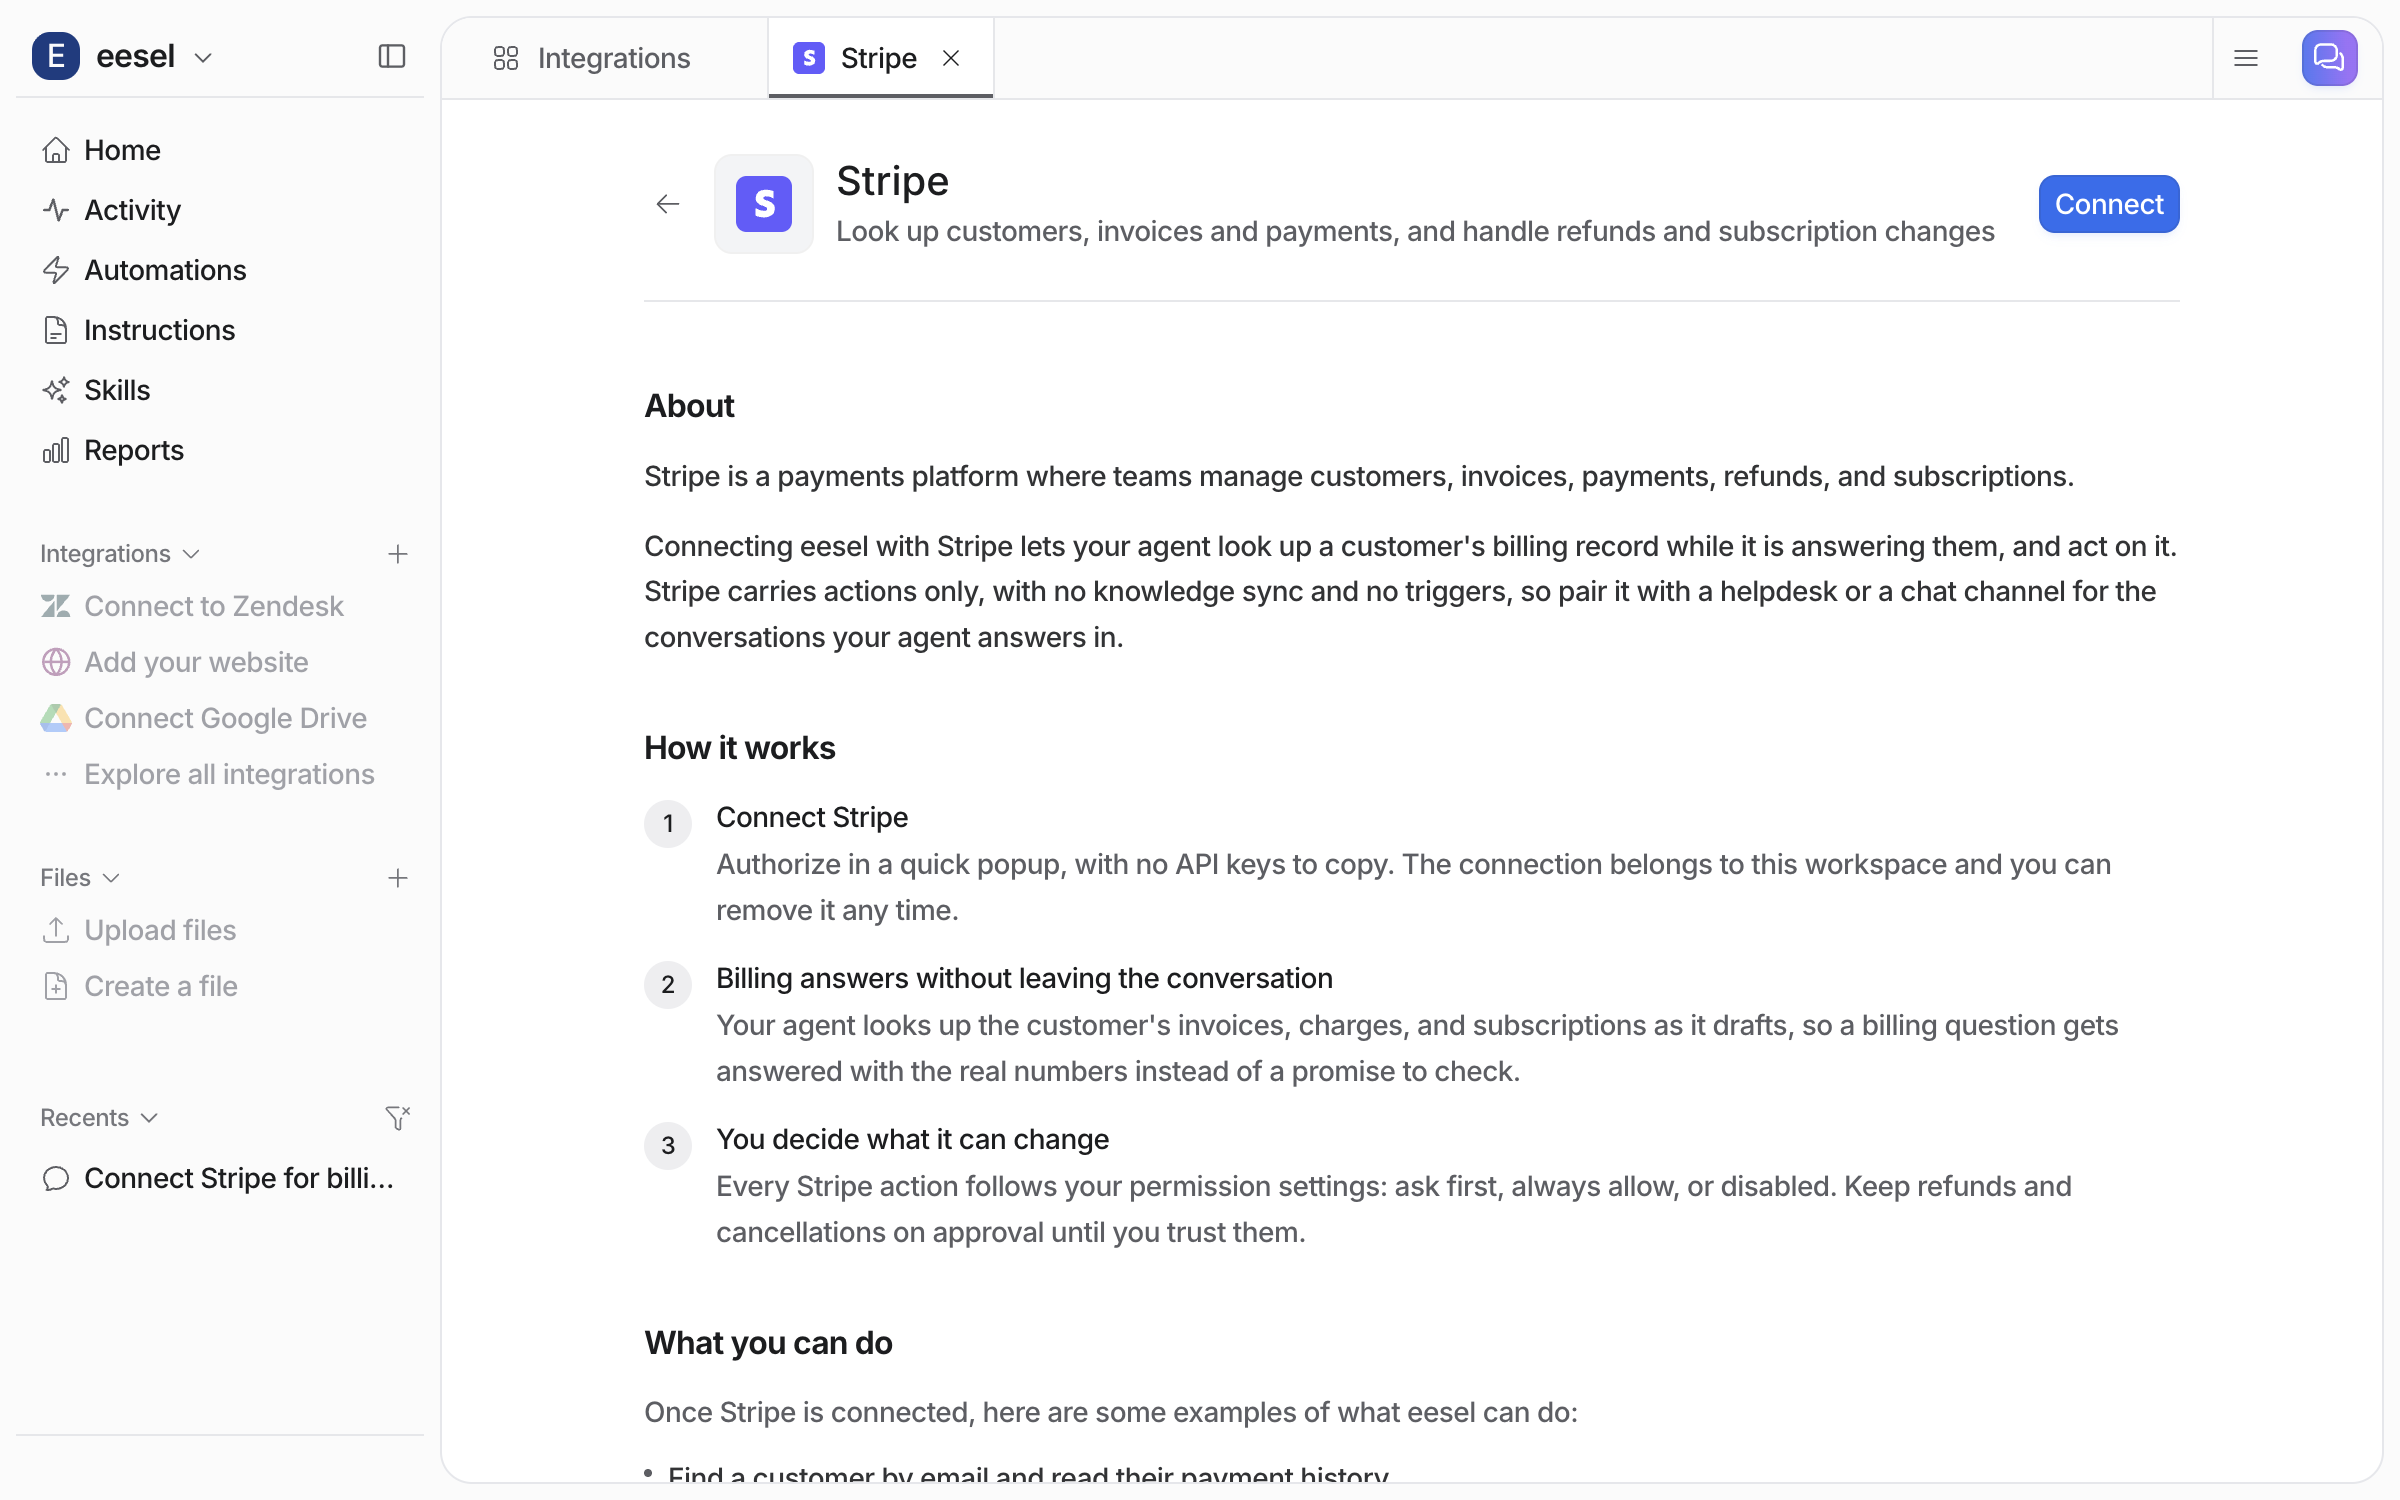This screenshot has width=2400, height=1500.
Task: Click the Google Drive logo icon
Action: [x=56, y=718]
